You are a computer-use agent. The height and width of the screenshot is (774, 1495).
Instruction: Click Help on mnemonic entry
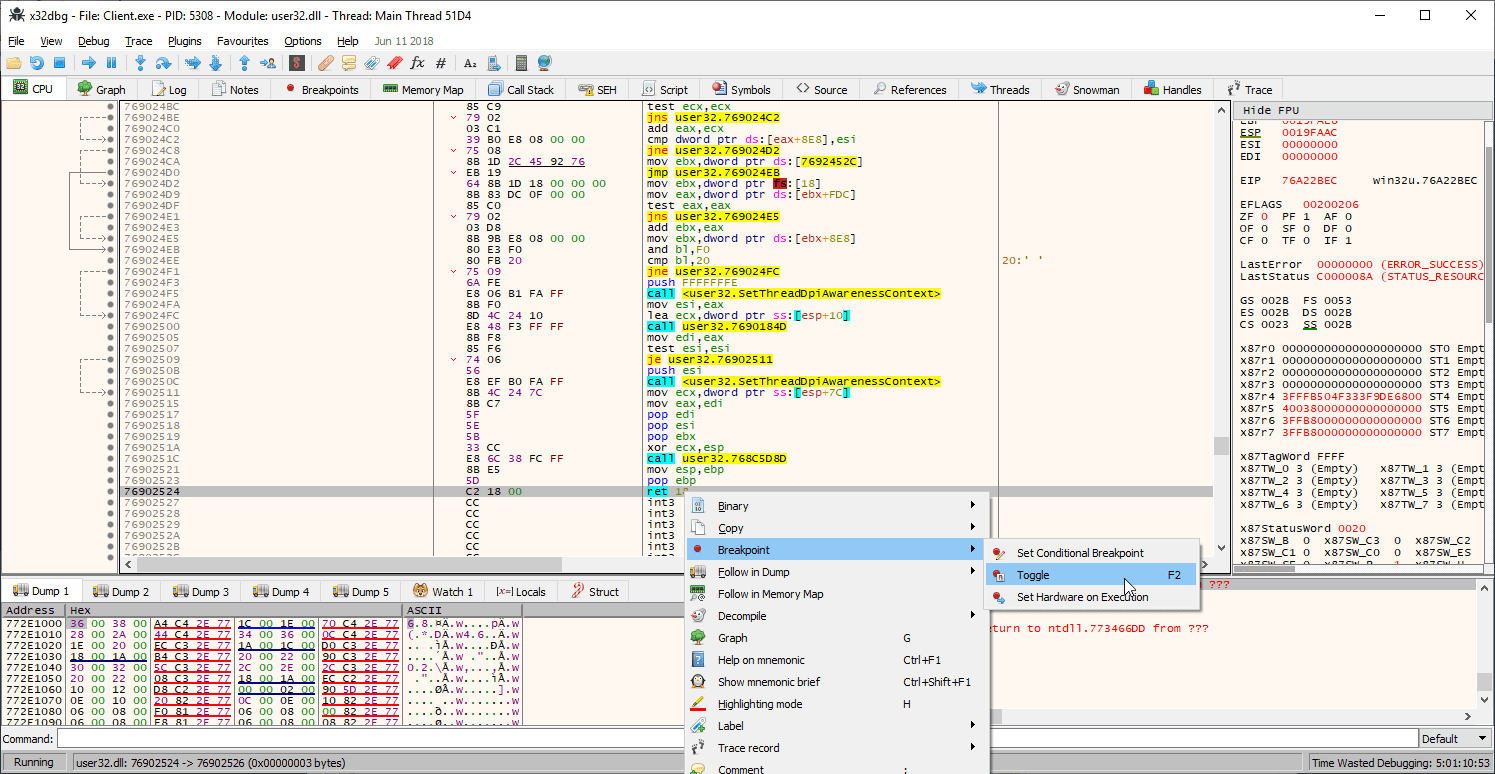(x=836, y=660)
